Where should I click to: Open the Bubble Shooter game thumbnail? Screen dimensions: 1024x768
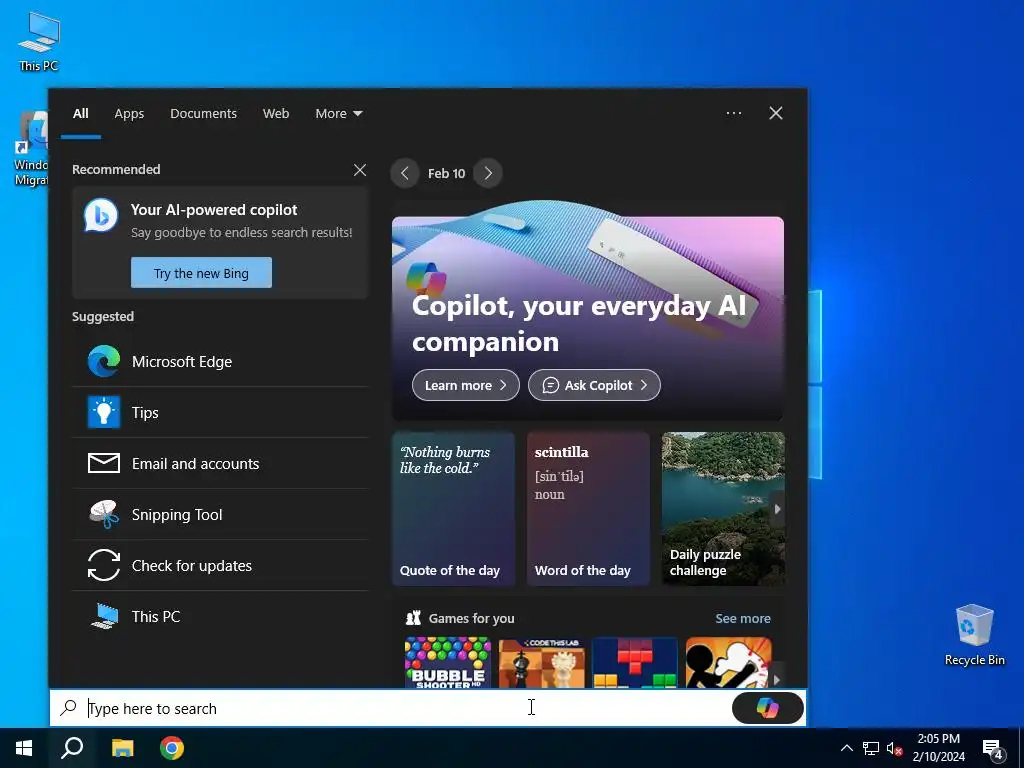pos(448,663)
